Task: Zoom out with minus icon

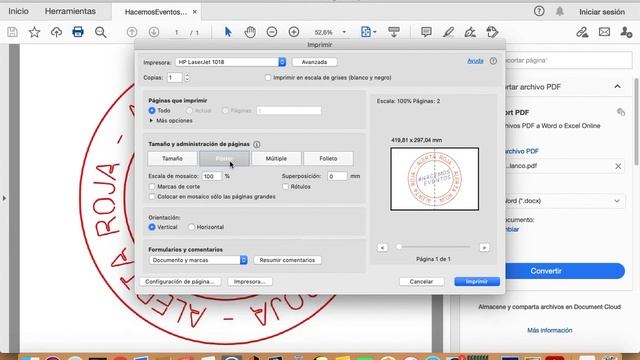Action: tap(272, 32)
